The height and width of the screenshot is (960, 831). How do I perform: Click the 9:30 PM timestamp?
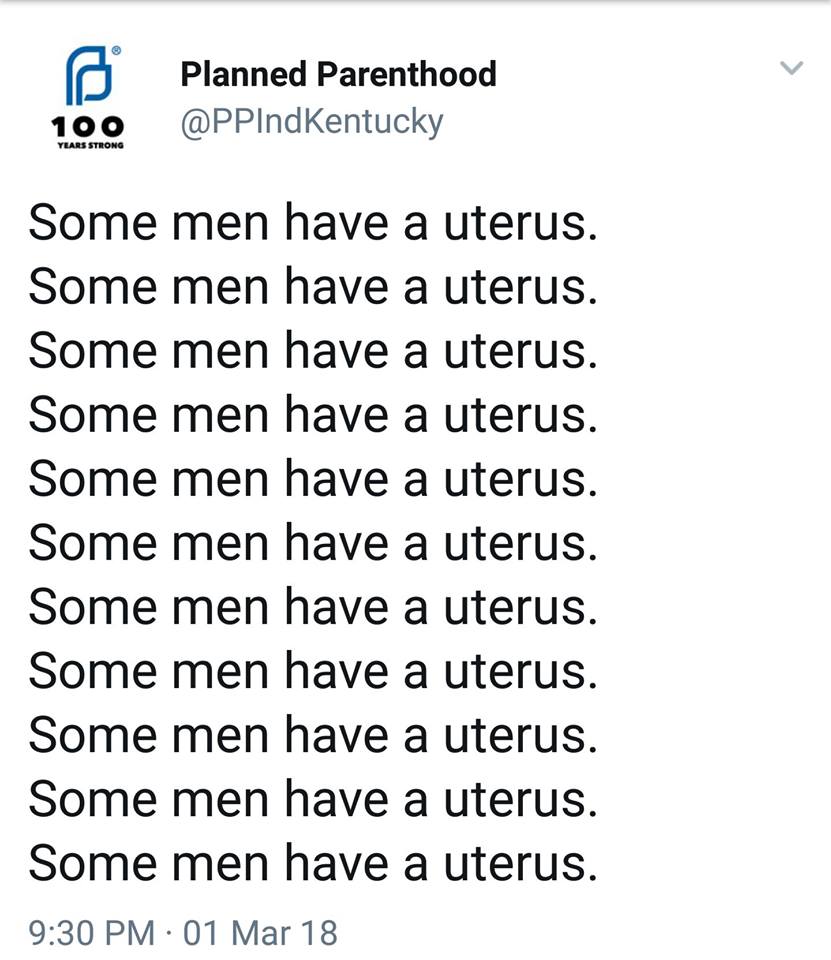click(x=92, y=933)
